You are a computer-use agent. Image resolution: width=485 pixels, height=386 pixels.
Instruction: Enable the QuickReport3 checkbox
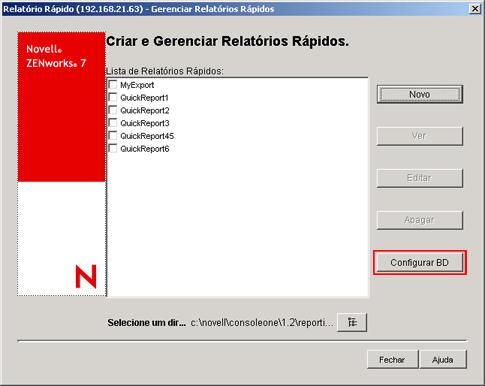(x=113, y=123)
